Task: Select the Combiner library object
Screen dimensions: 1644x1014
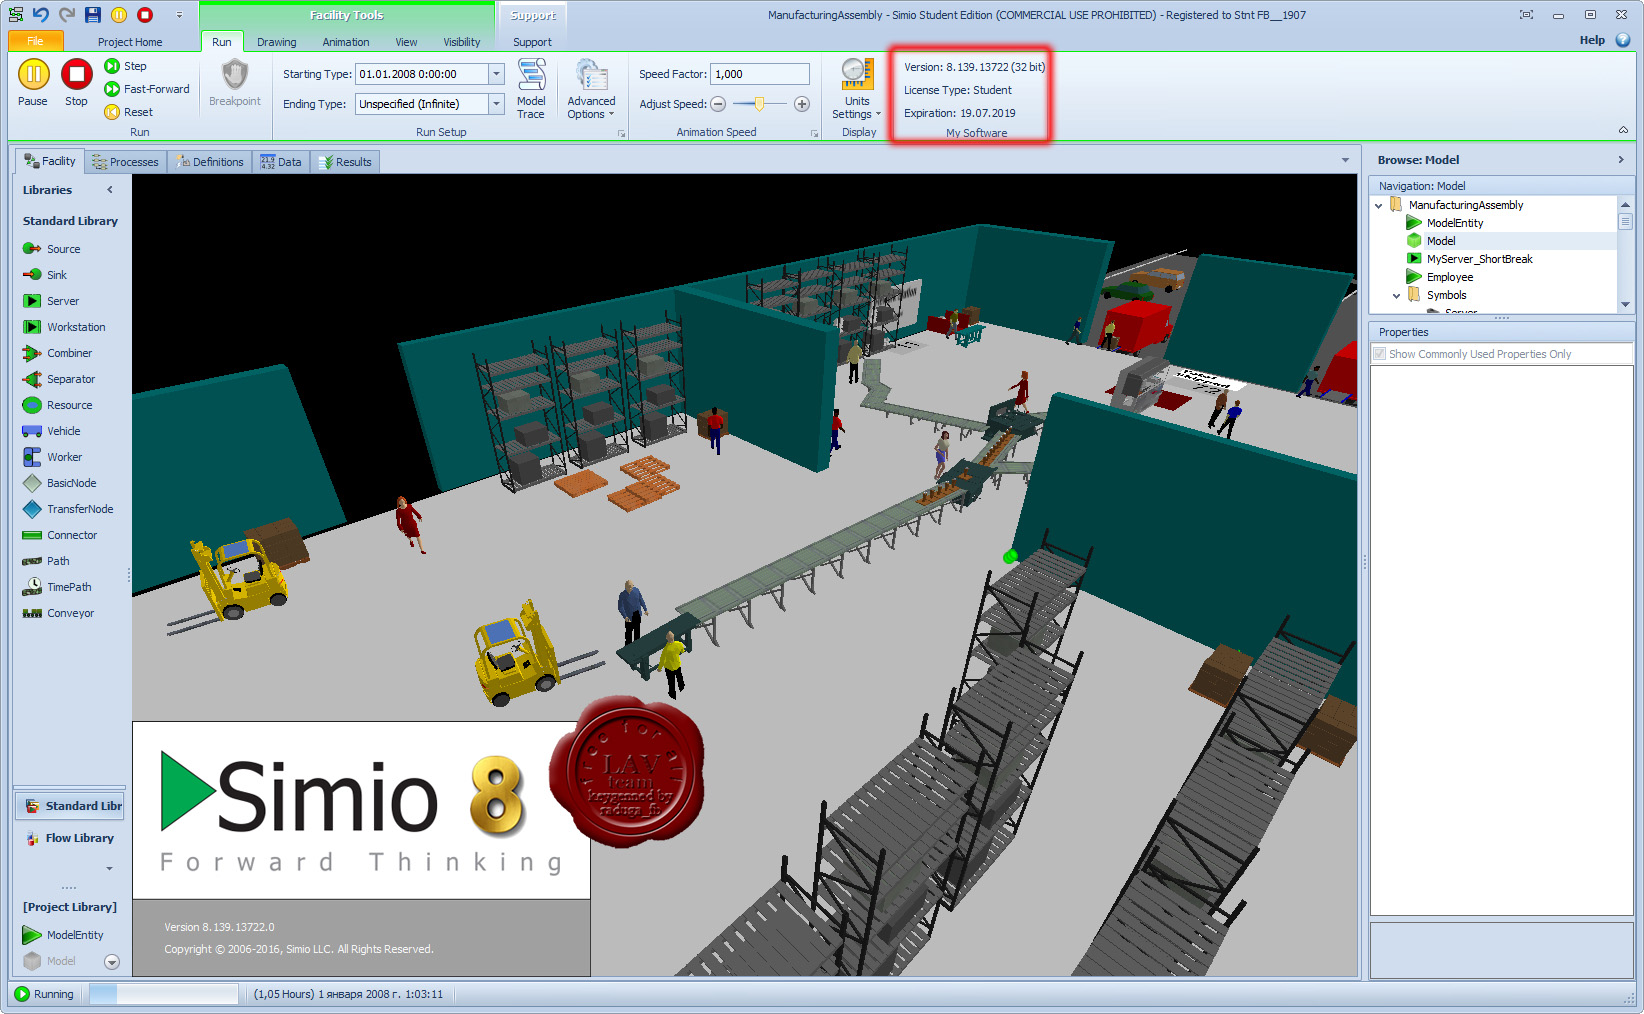Action: (57, 353)
